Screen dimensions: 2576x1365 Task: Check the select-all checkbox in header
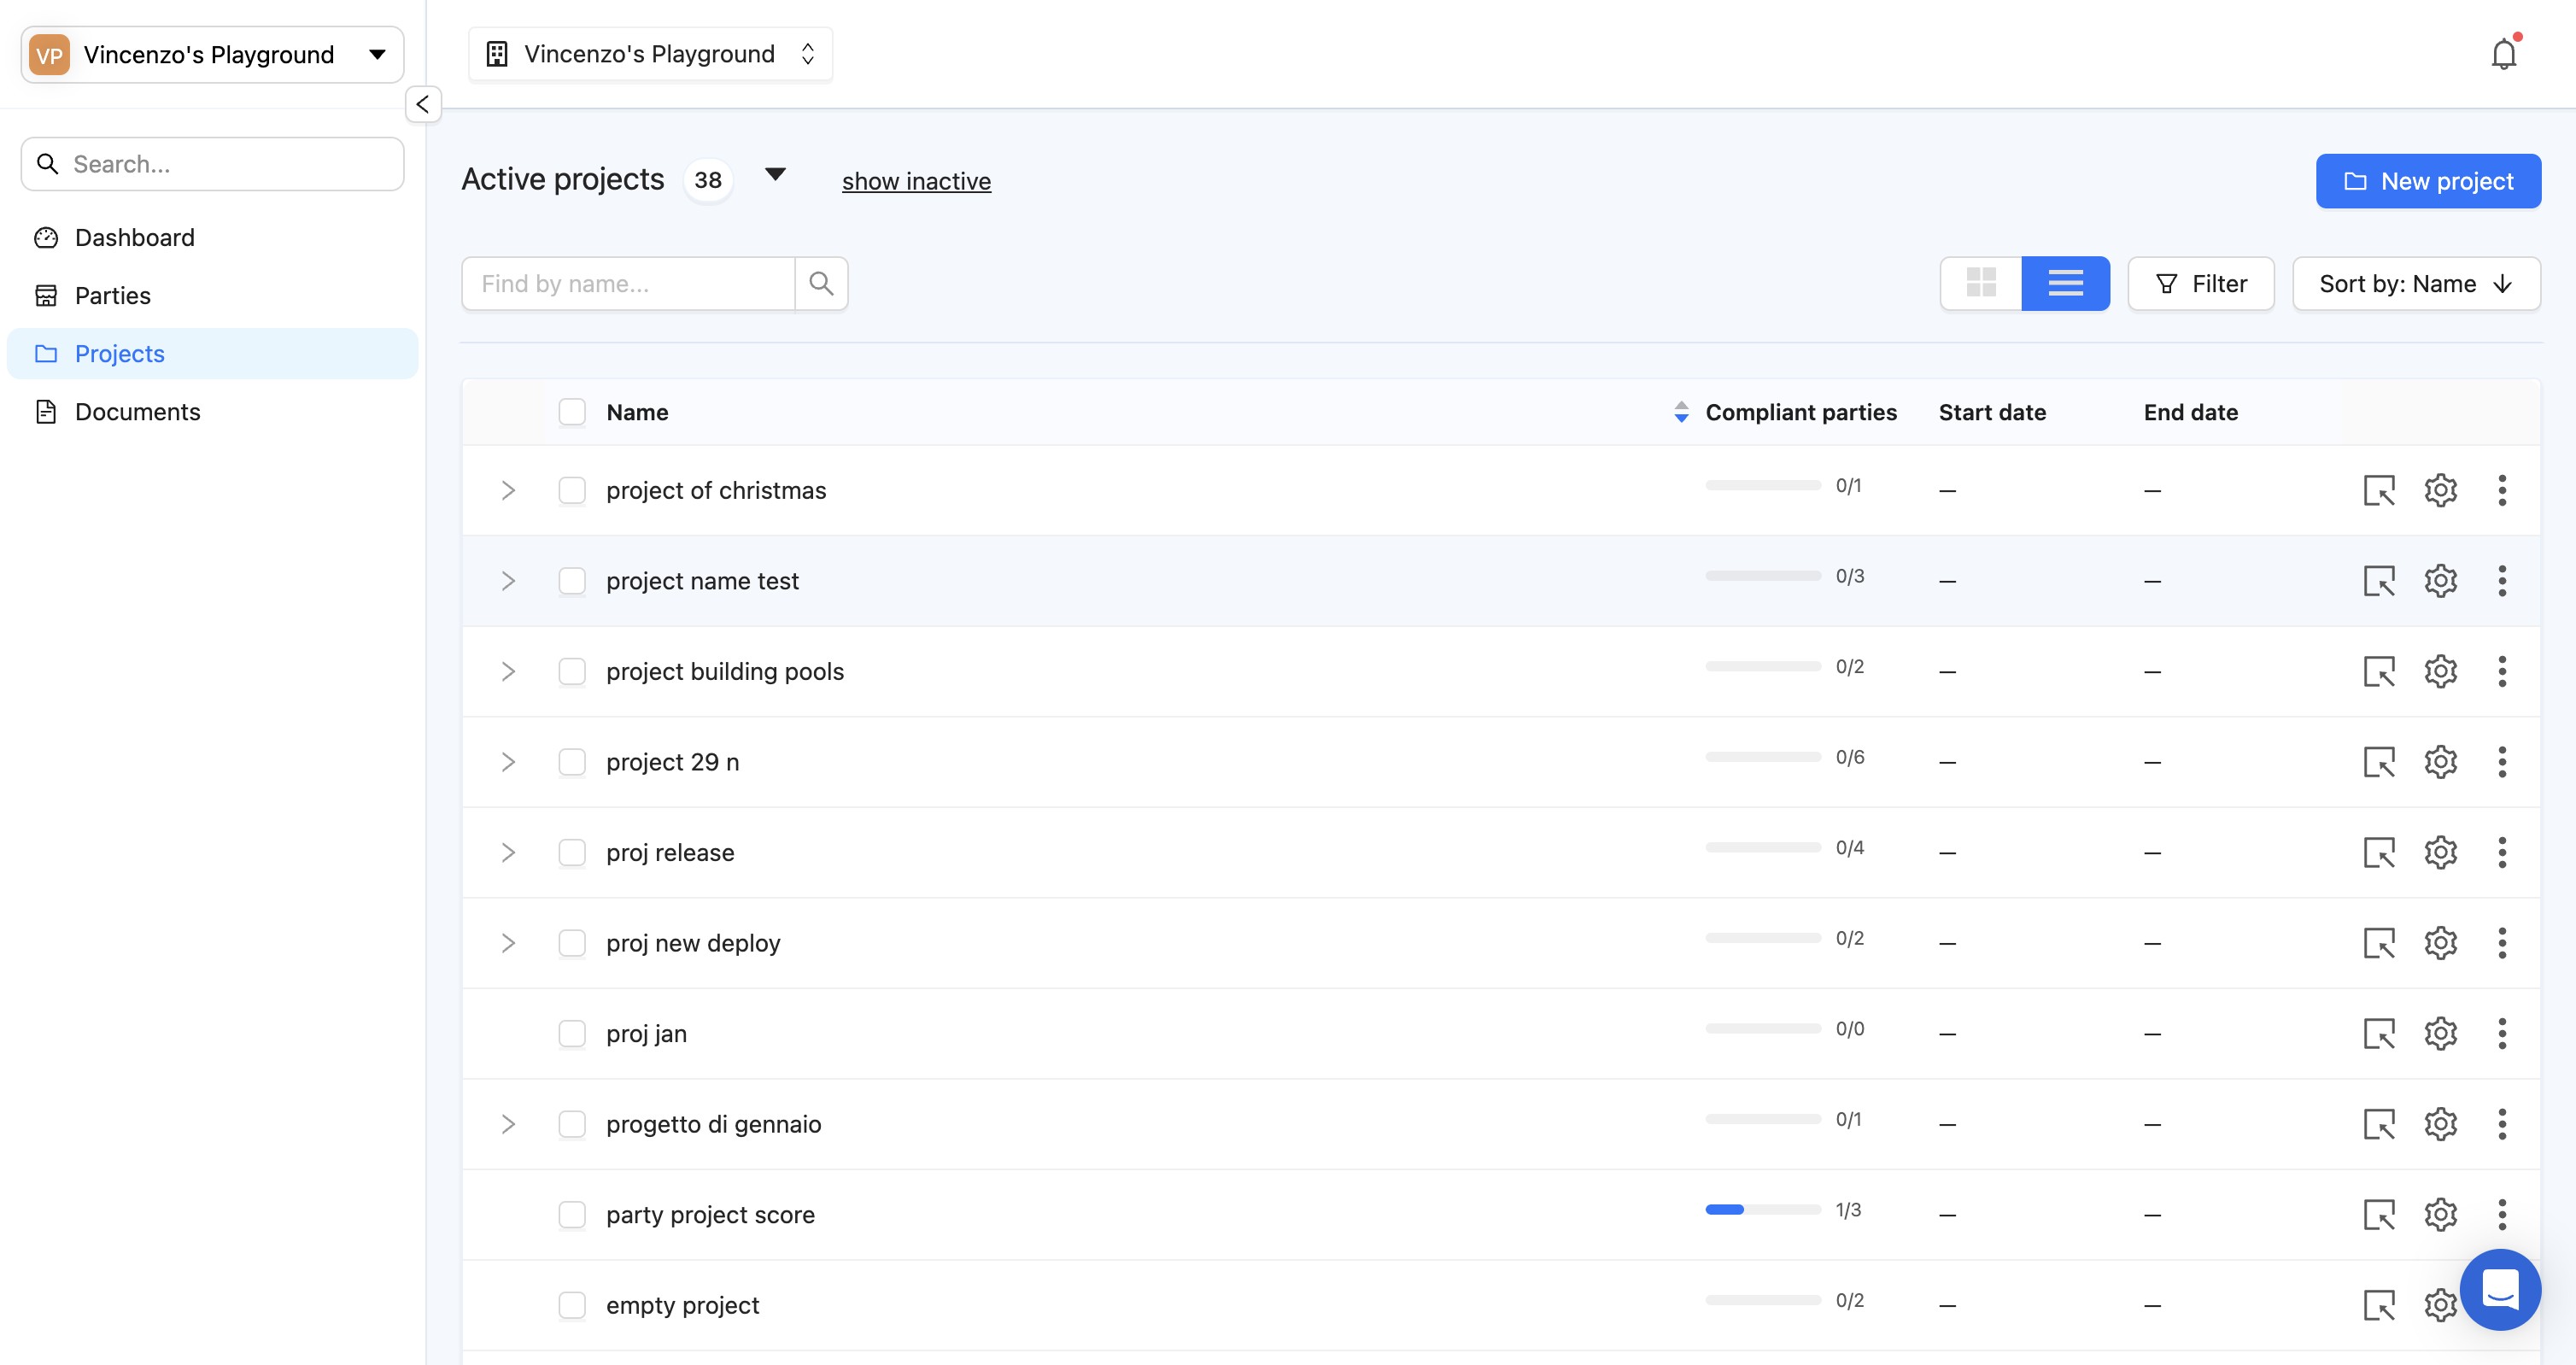[572, 412]
